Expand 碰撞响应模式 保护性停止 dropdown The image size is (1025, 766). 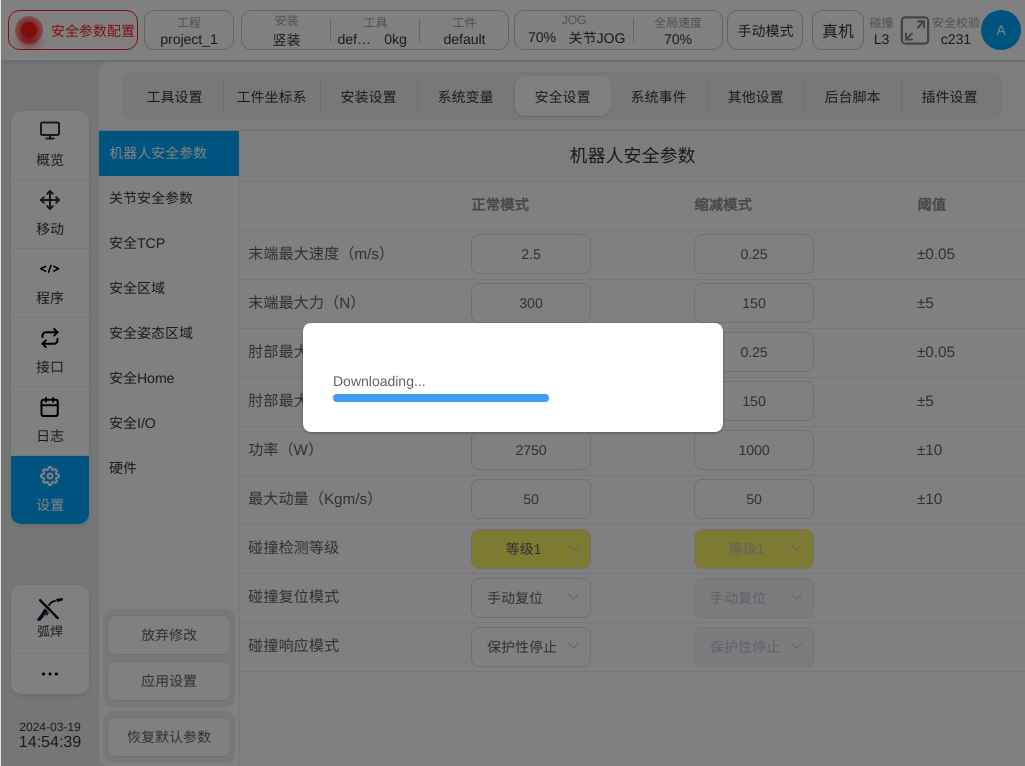tap(531, 647)
